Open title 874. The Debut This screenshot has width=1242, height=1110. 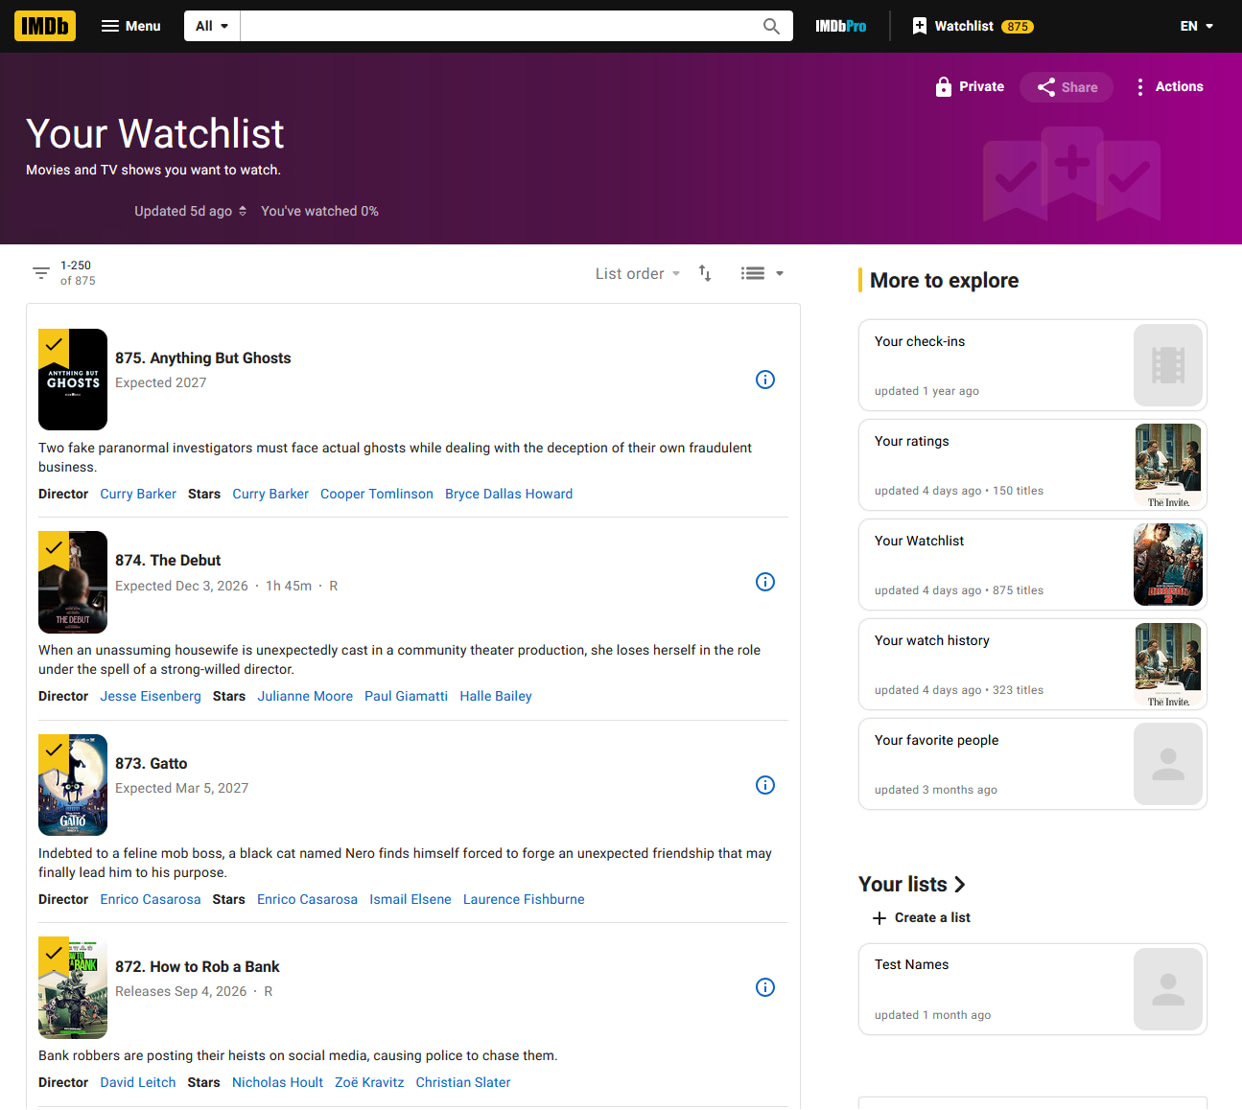[x=168, y=560]
